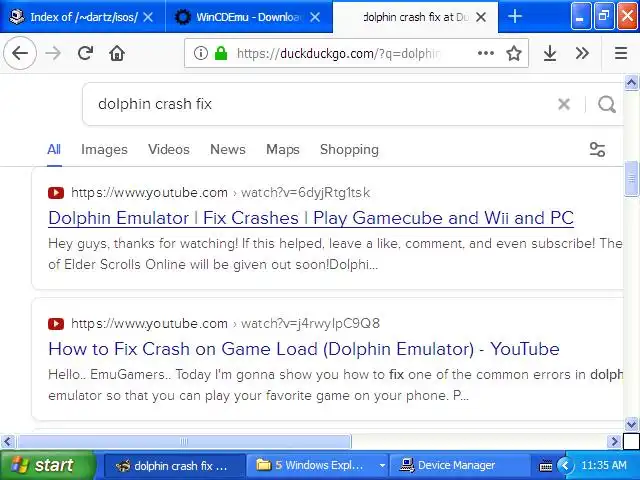Open the Firefox hamburger menu
The width and height of the screenshot is (640, 480).
coord(621,53)
